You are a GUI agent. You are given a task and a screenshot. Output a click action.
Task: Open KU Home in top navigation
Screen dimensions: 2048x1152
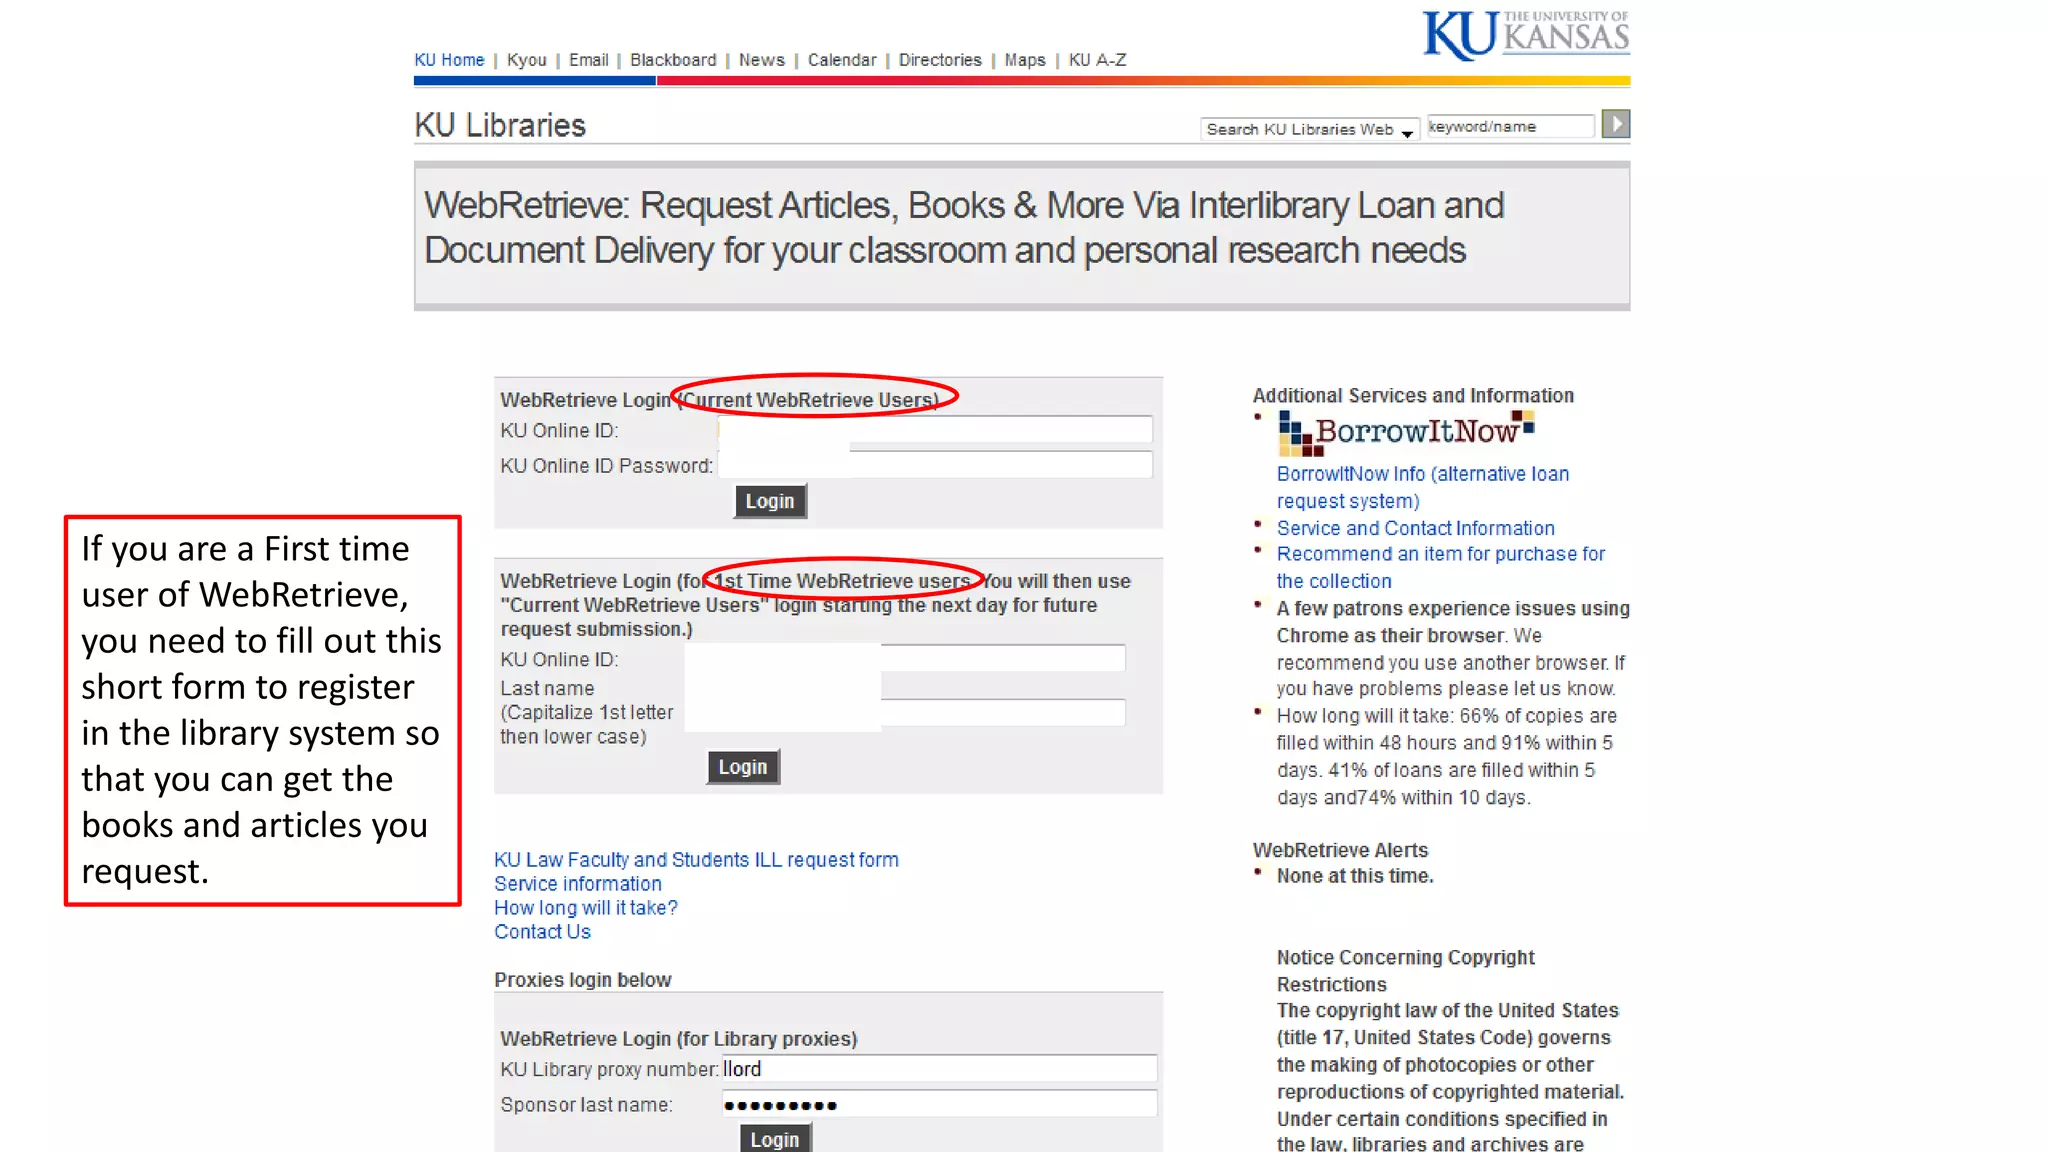click(449, 60)
